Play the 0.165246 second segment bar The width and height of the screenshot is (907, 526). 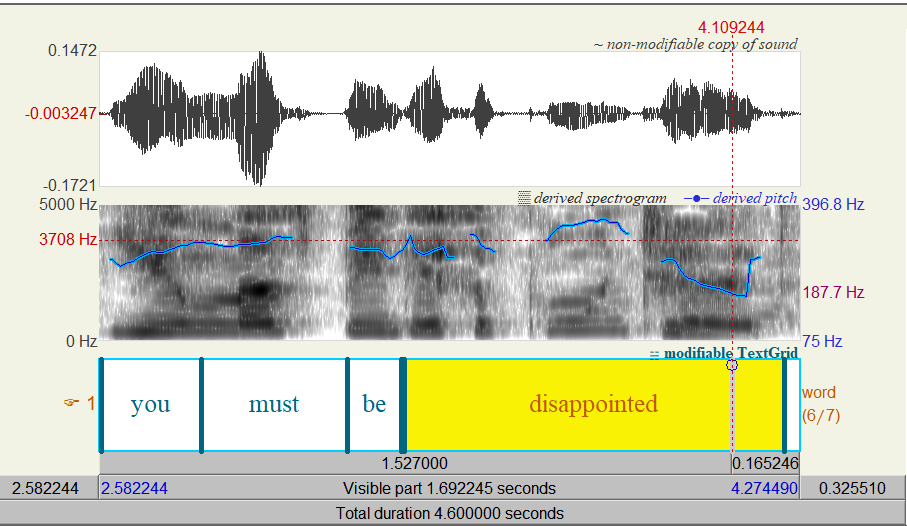coord(765,464)
